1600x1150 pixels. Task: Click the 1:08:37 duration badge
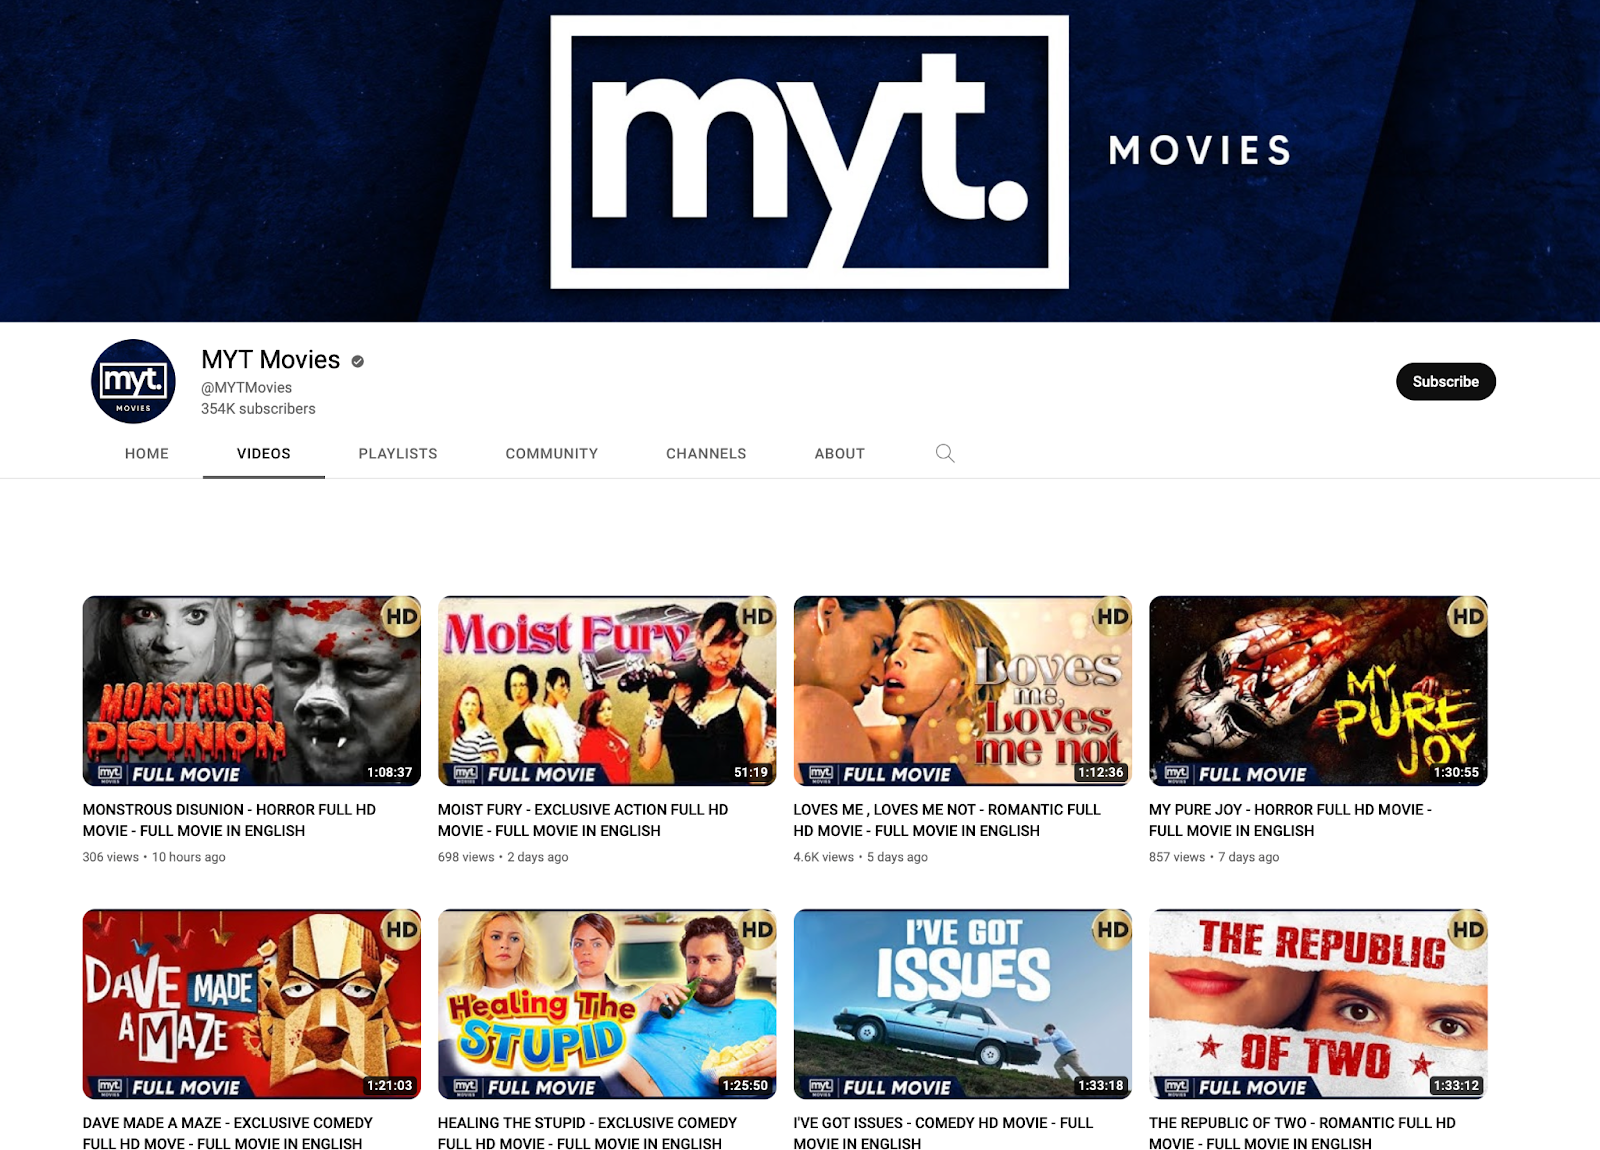(x=390, y=772)
